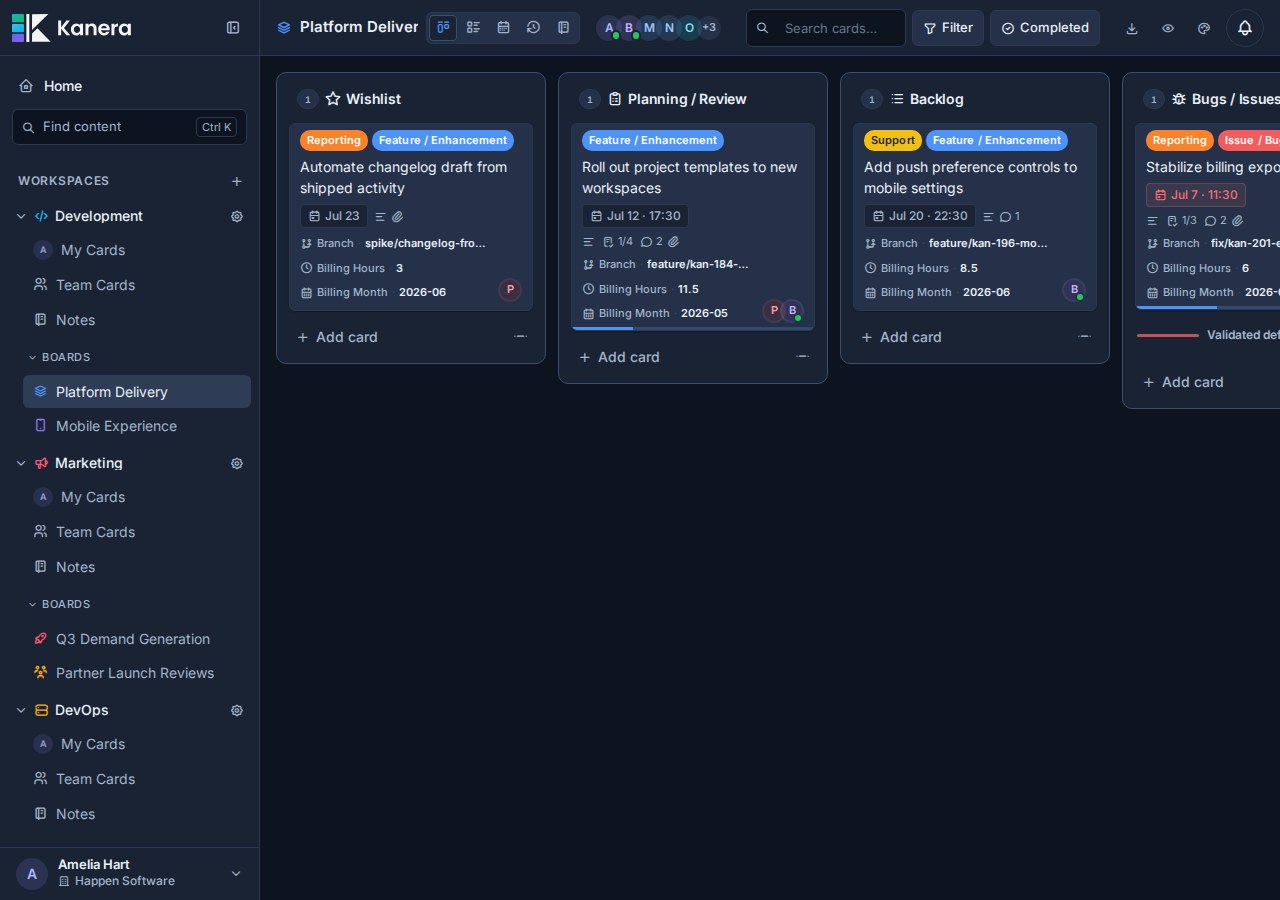Click Jul 23 due date chip
This screenshot has height=900, width=1280.
pyautogui.click(x=334, y=216)
